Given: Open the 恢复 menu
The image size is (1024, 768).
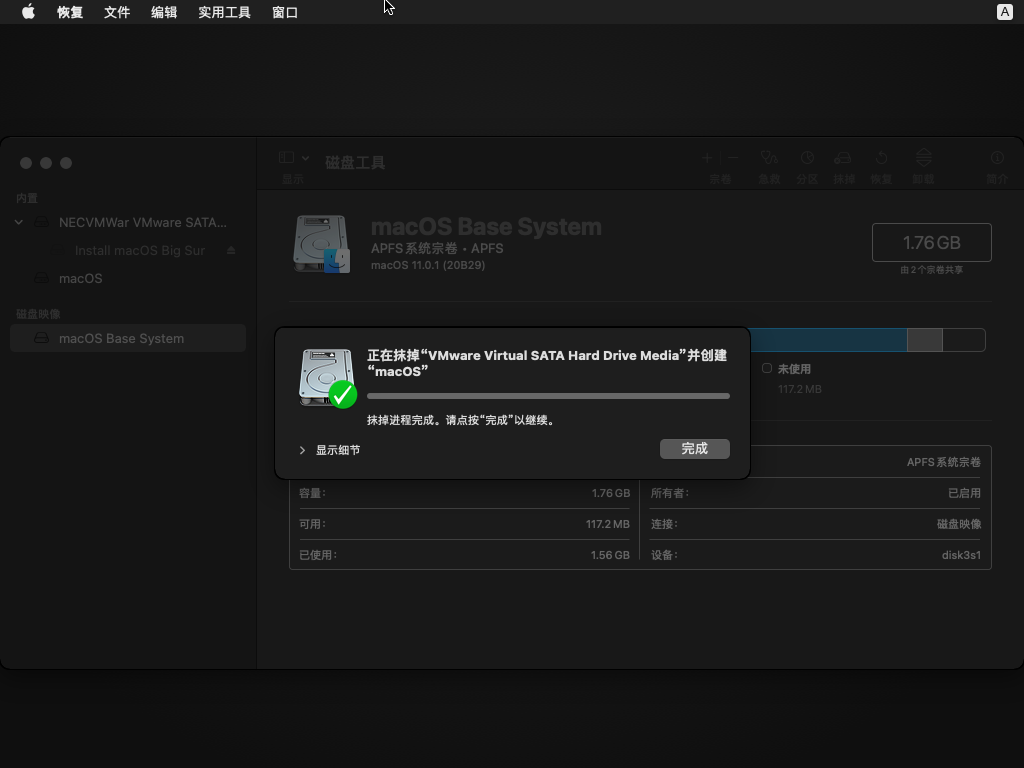Looking at the screenshot, I should point(70,12).
